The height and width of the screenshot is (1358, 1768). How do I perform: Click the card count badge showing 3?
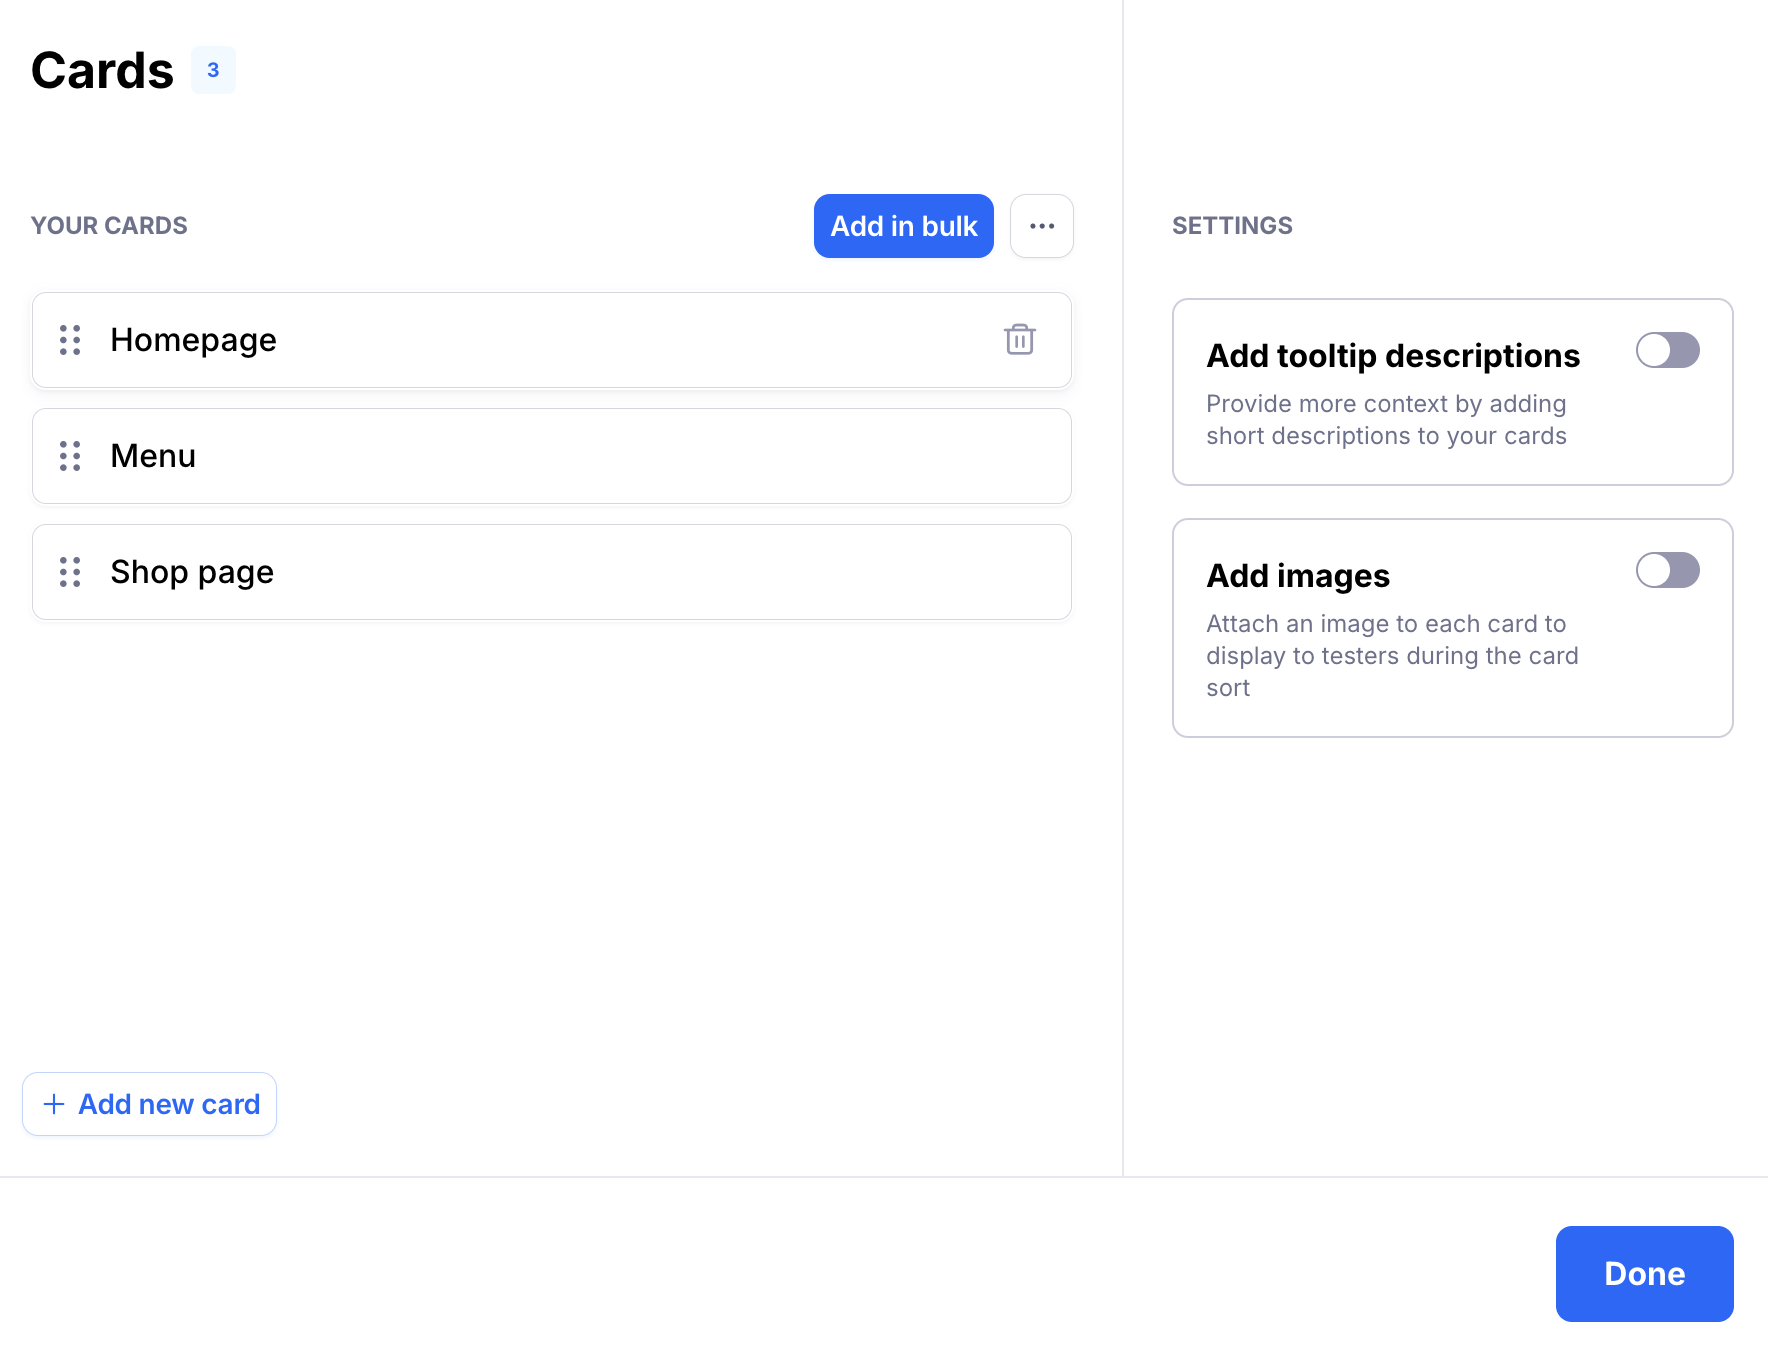tap(213, 70)
